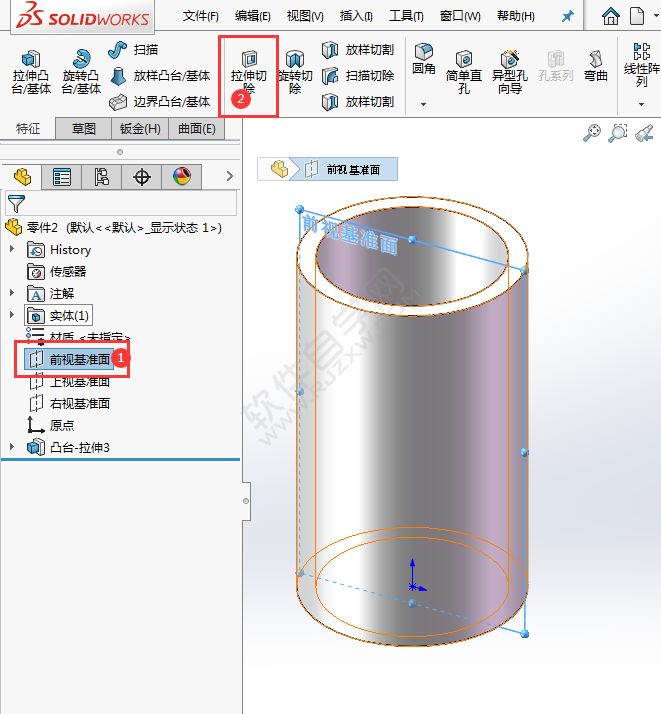
Task: Open the 编辑(E) Edit menu
Action: 253,16
